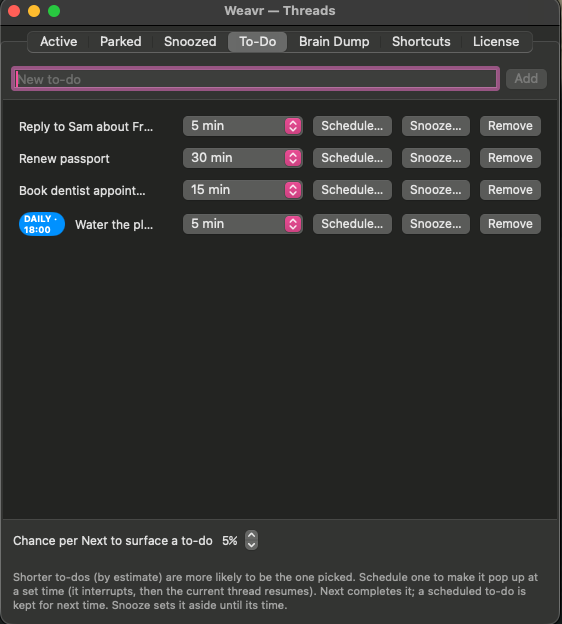
Task: Switch to the Active tab
Action: 59,41
